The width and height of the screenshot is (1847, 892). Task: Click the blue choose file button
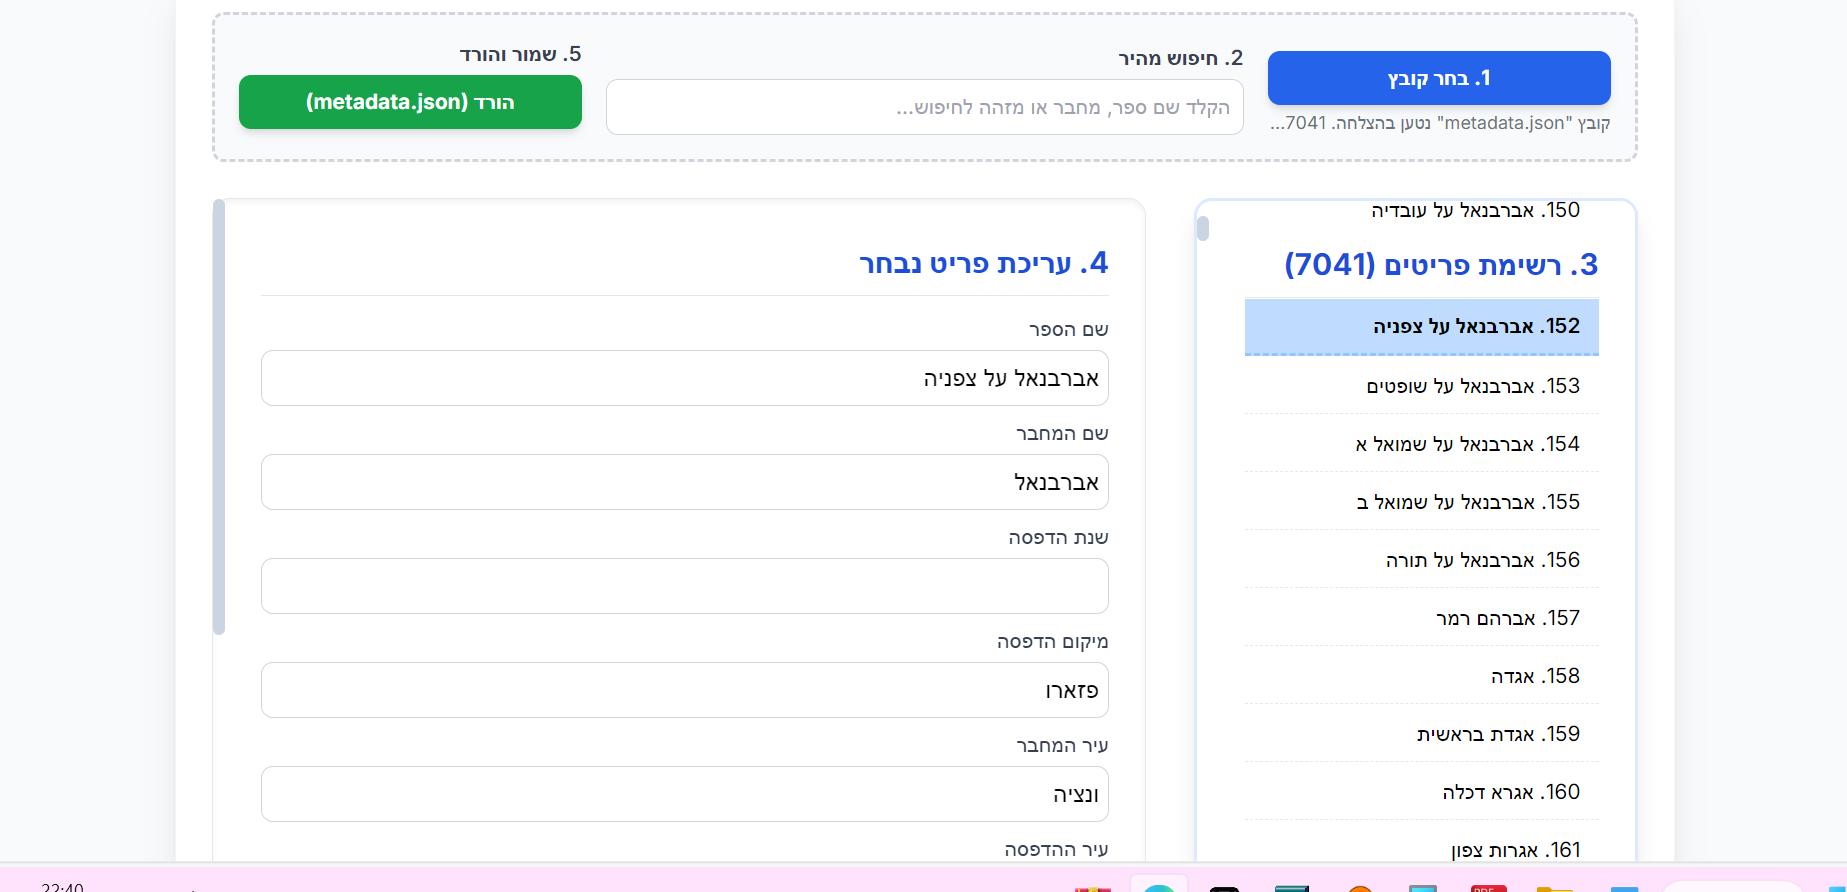tap(1438, 78)
